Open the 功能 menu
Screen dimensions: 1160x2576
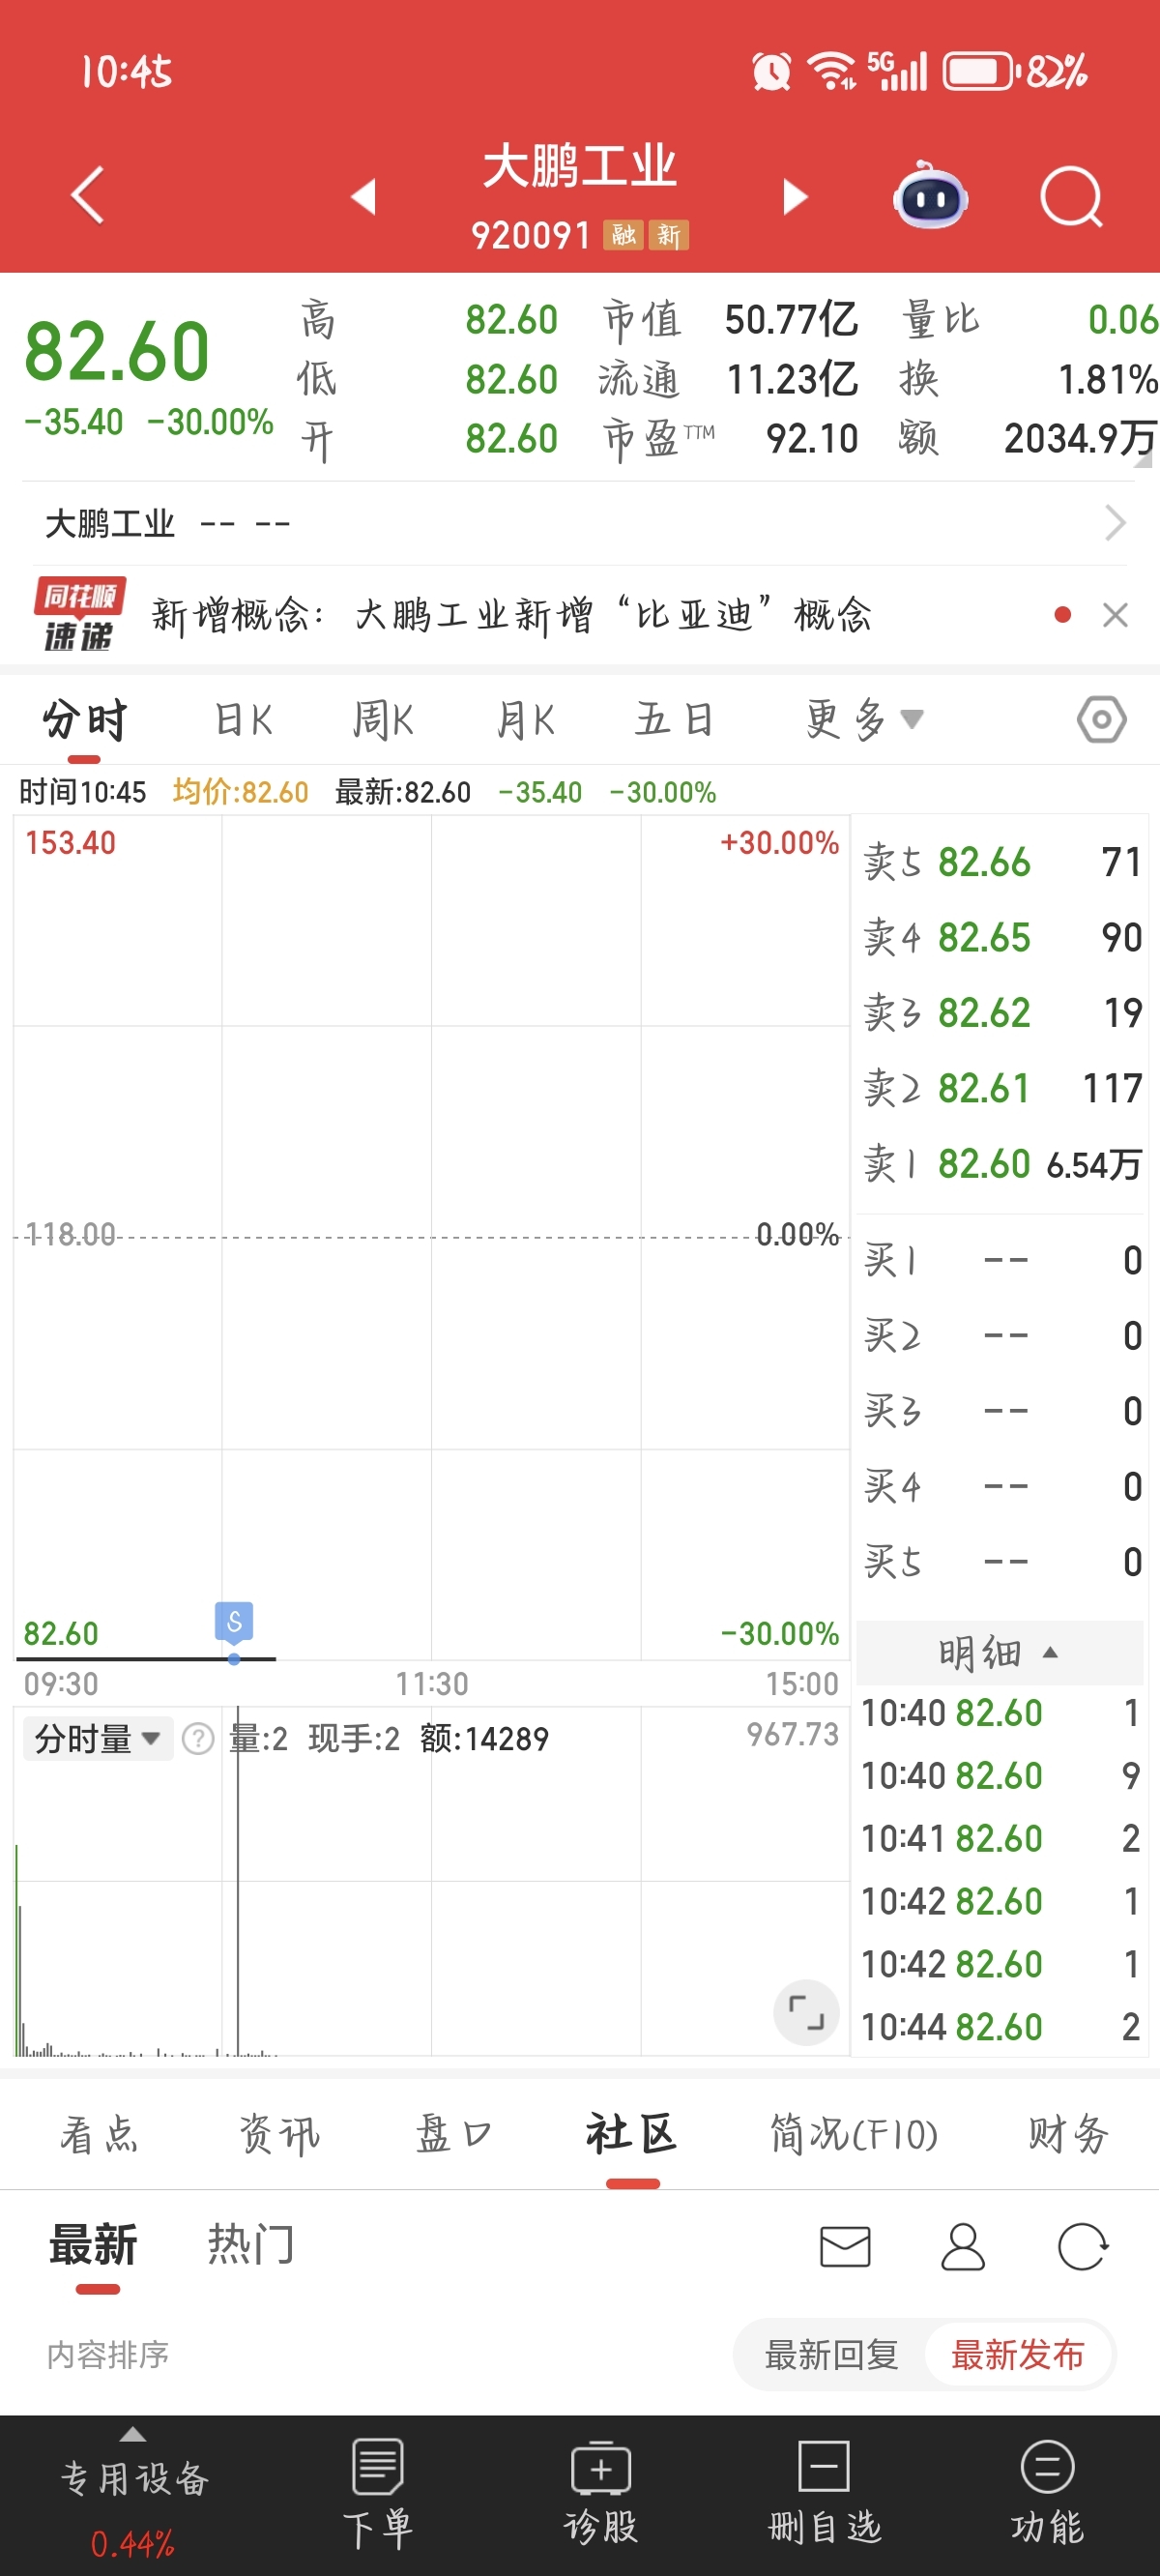pyautogui.click(x=1047, y=2491)
